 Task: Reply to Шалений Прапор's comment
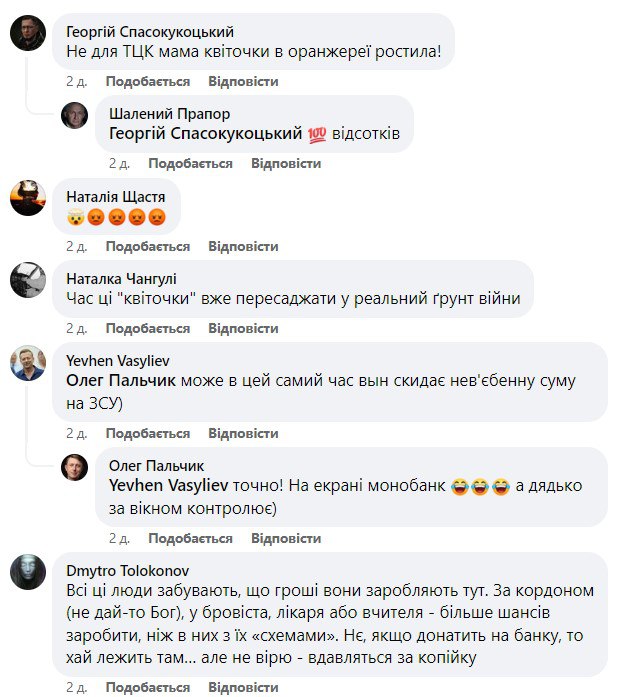tap(285, 163)
